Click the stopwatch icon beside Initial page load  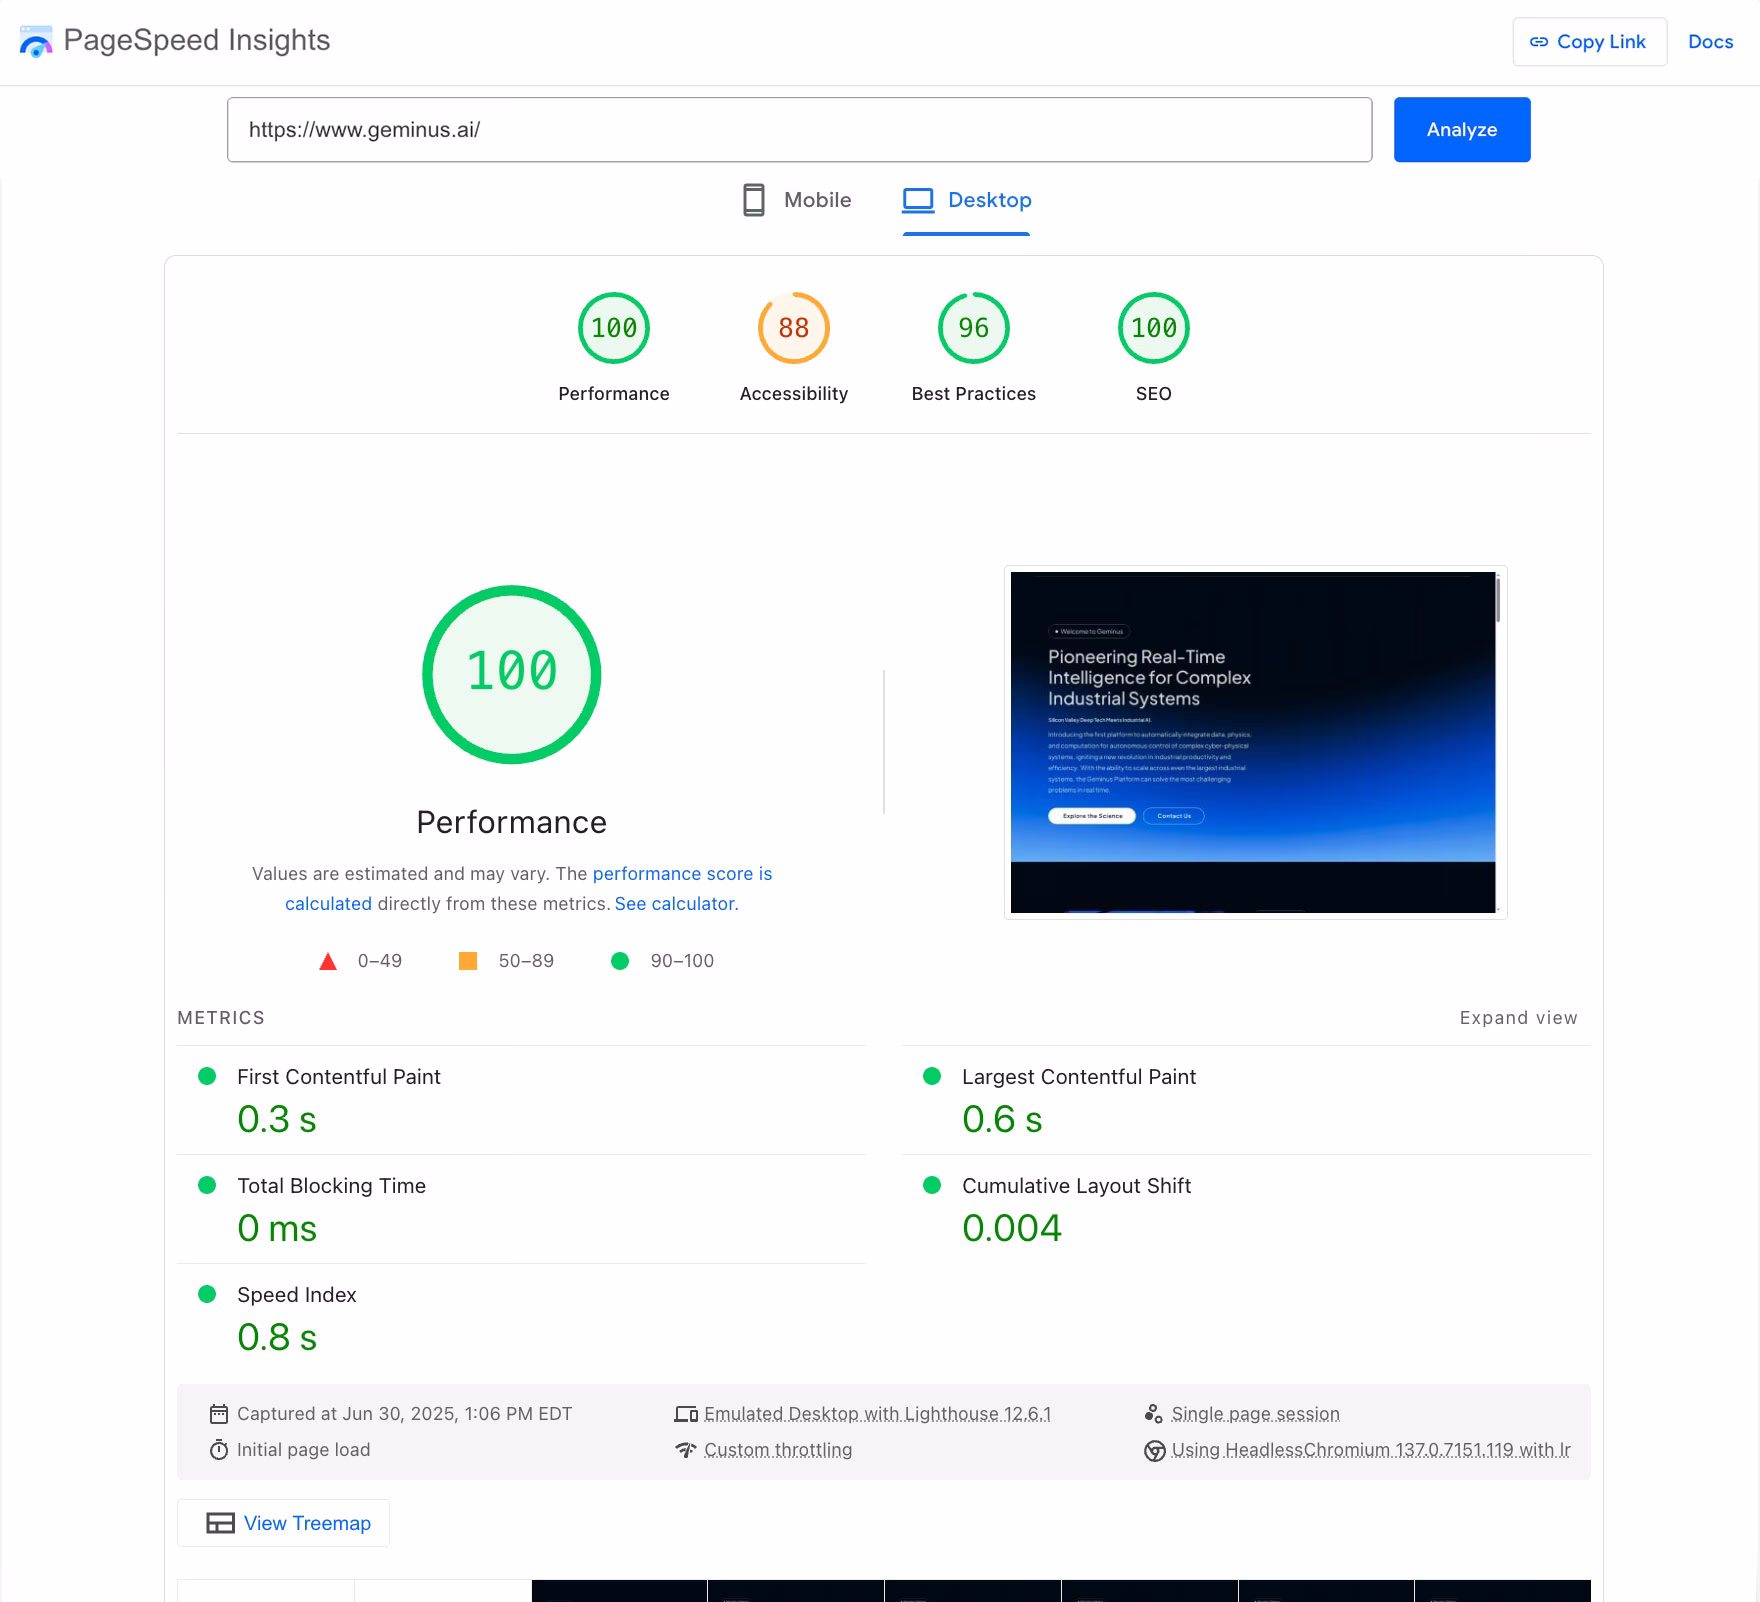(x=219, y=1450)
